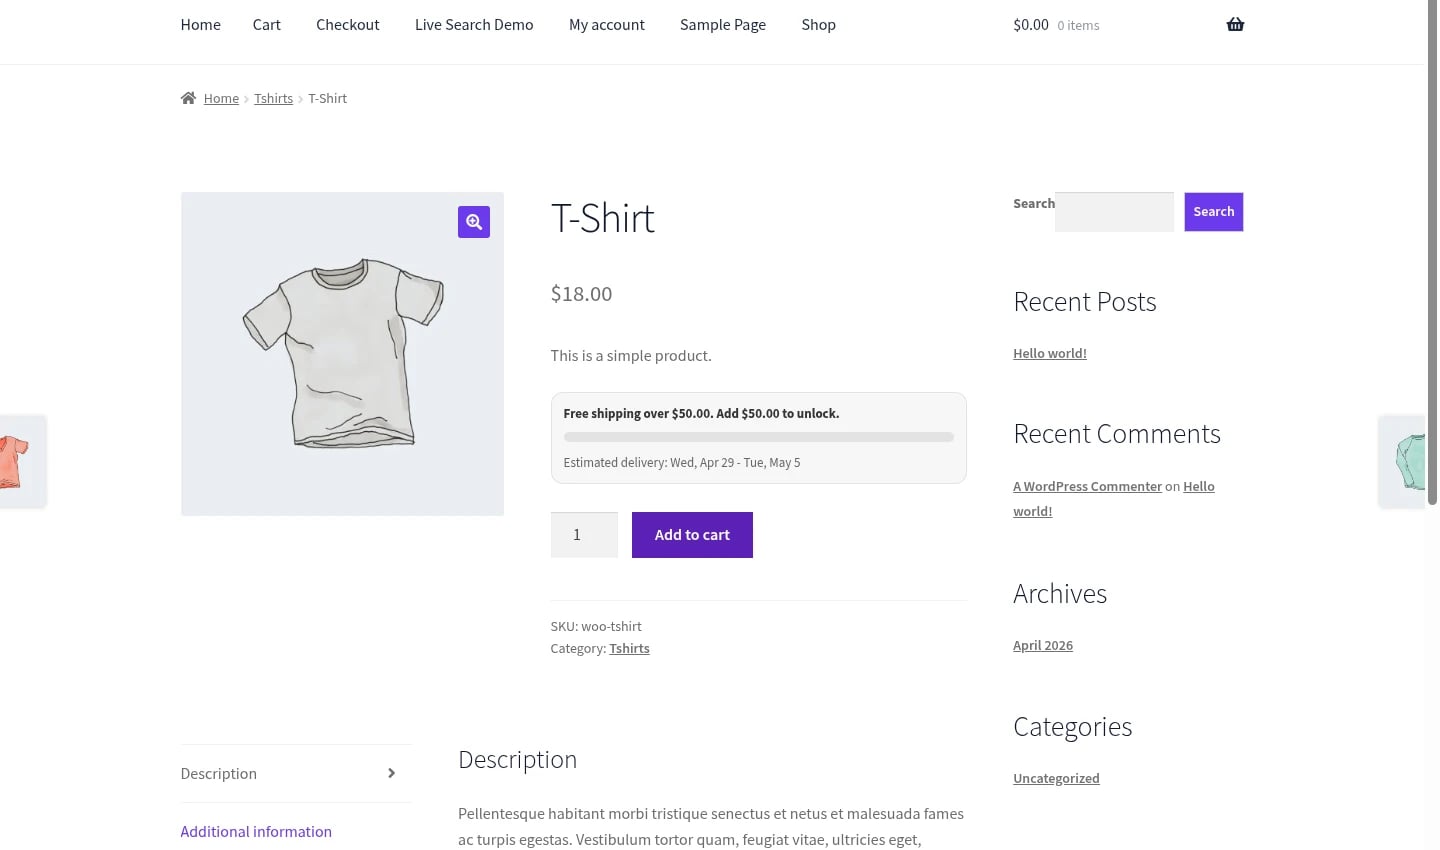Screen dimensions: 1440x850
Task: Click the Recent Posts heading
Action: [1085, 302]
